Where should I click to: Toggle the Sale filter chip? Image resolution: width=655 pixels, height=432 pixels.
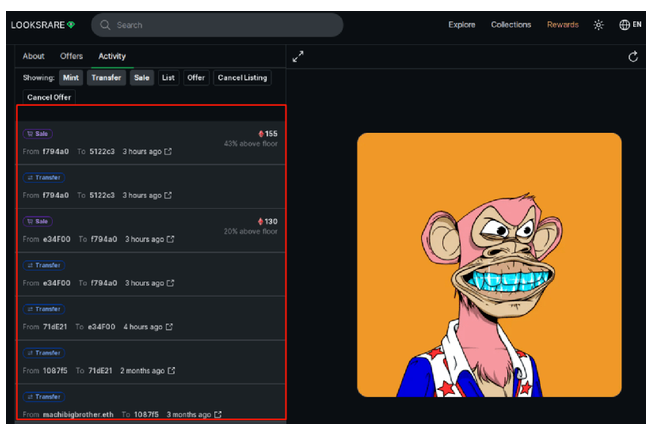142,78
